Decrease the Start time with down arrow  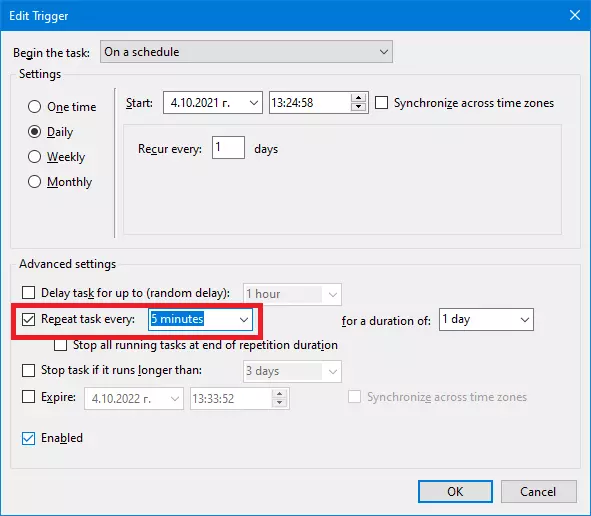click(x=358, y=107)
